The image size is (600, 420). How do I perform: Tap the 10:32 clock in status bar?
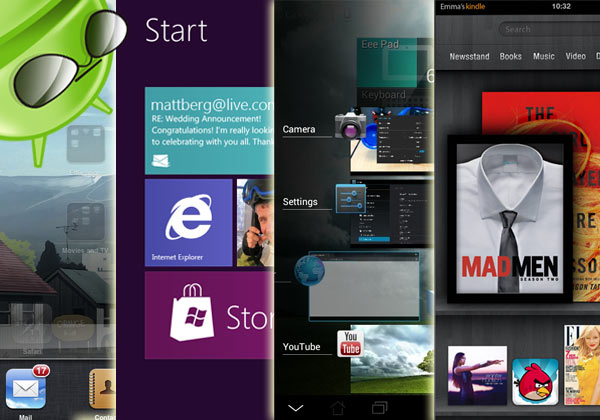[x=561, y=7]
